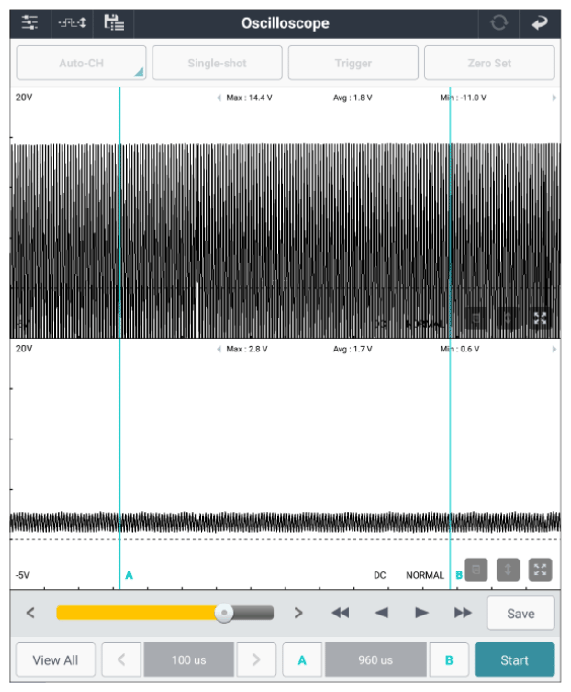Viewport: 571px width, 692px height.
Task: Click the Avg : 1.8 V reading
Action: tap(353, 98)
